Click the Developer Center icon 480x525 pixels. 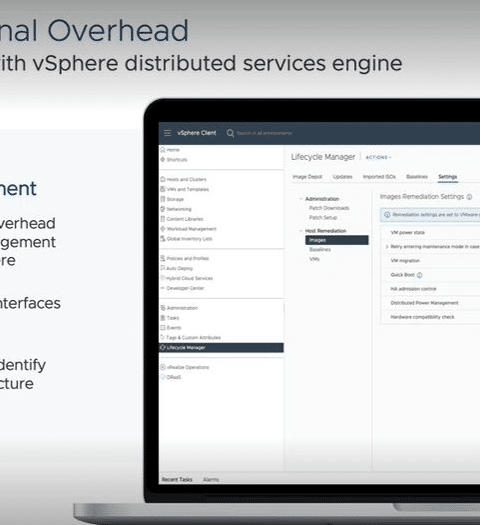pyautogui.click(x=163, y=288)
